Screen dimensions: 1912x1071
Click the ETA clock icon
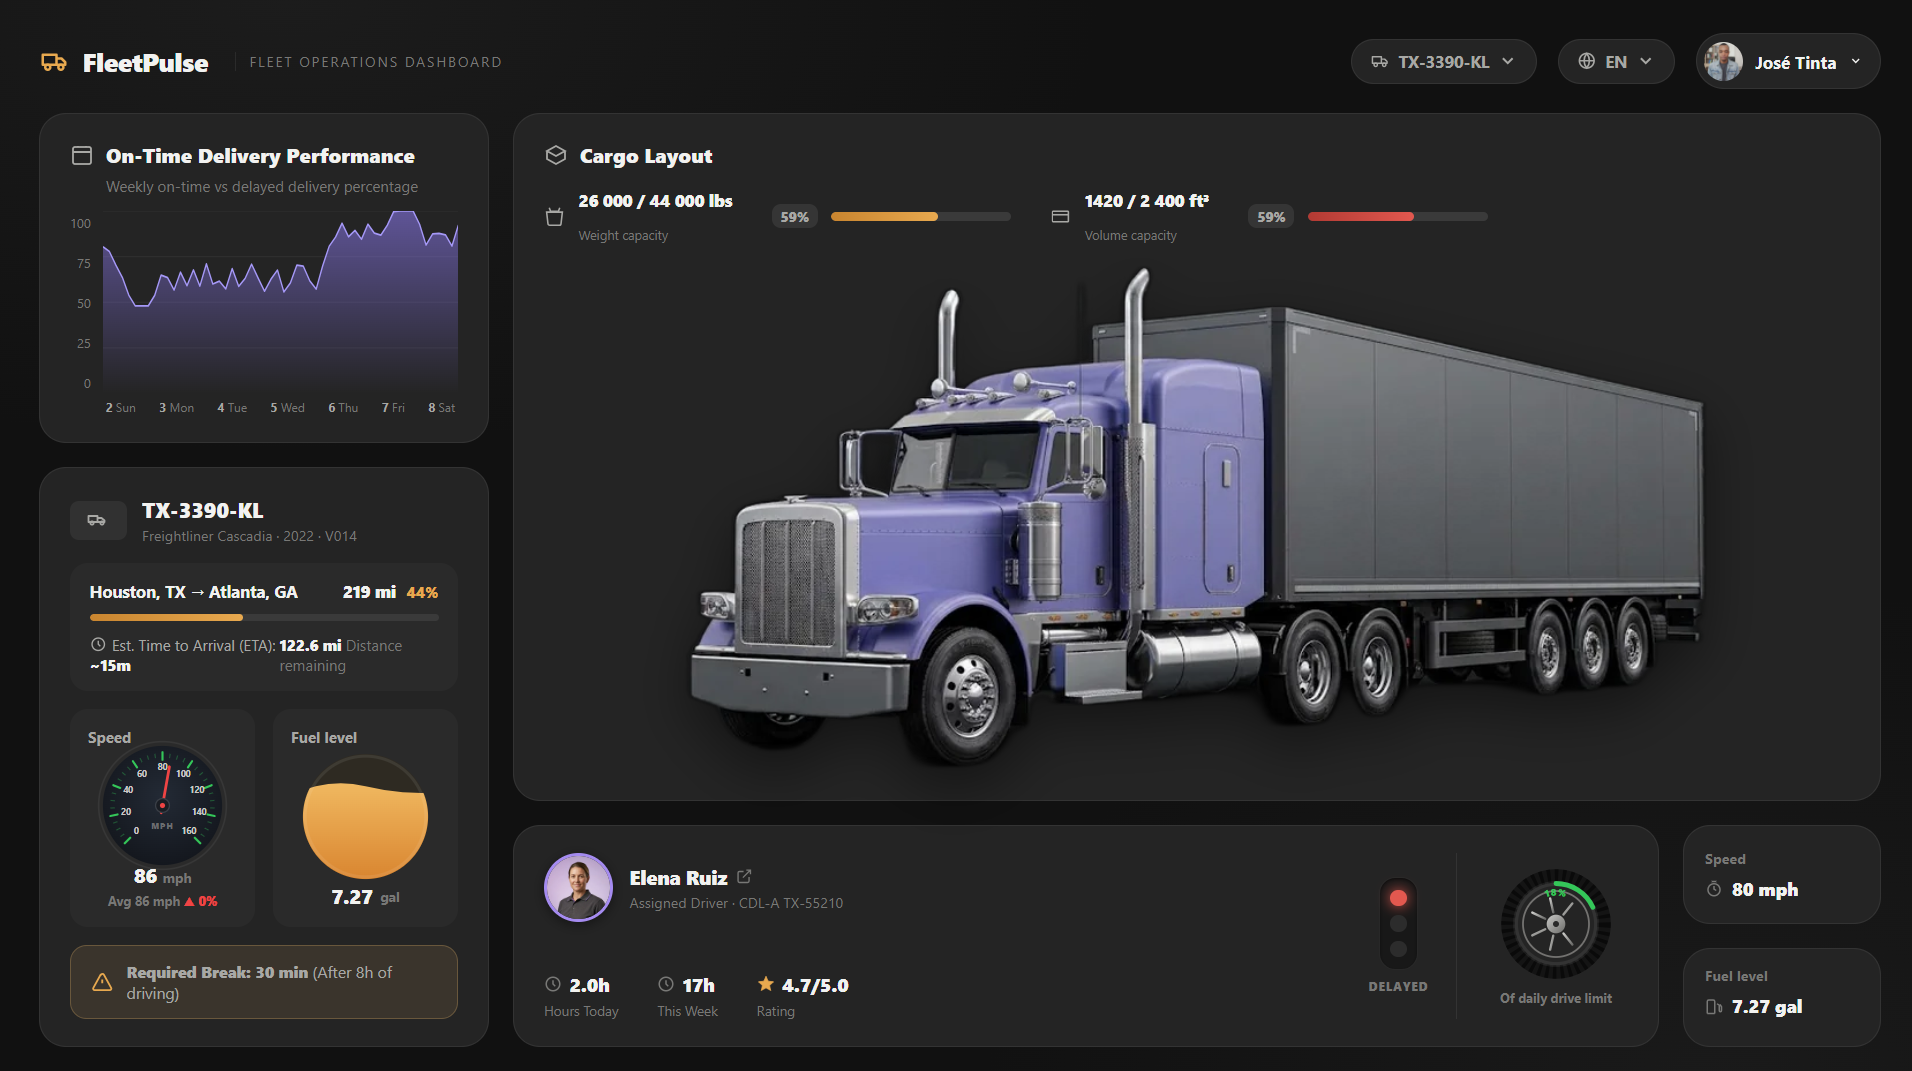[x=98, y=645]
